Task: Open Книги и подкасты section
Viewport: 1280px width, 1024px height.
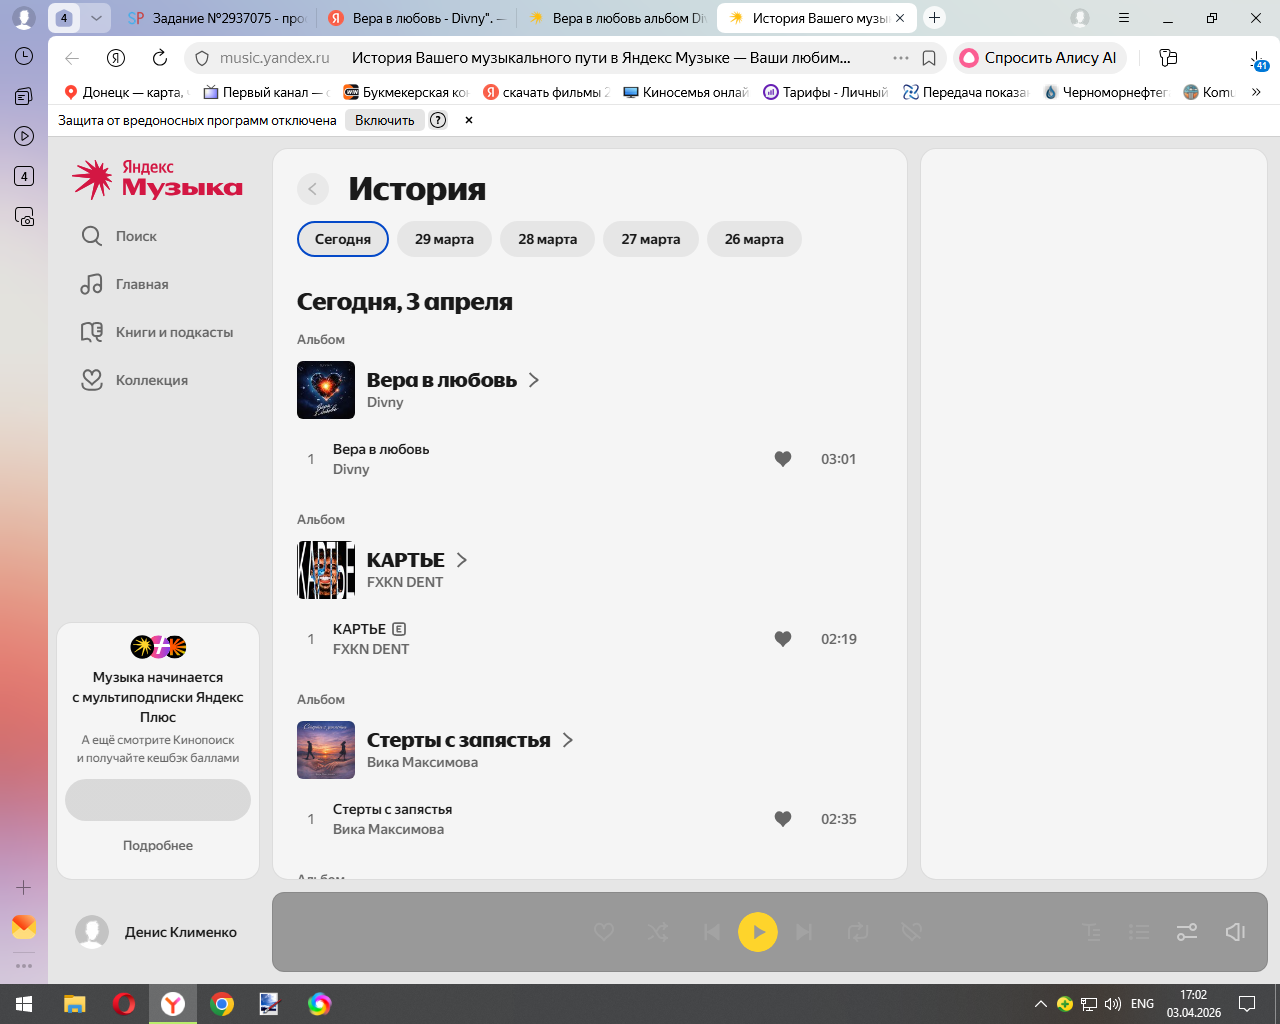Action: (157, 332)
